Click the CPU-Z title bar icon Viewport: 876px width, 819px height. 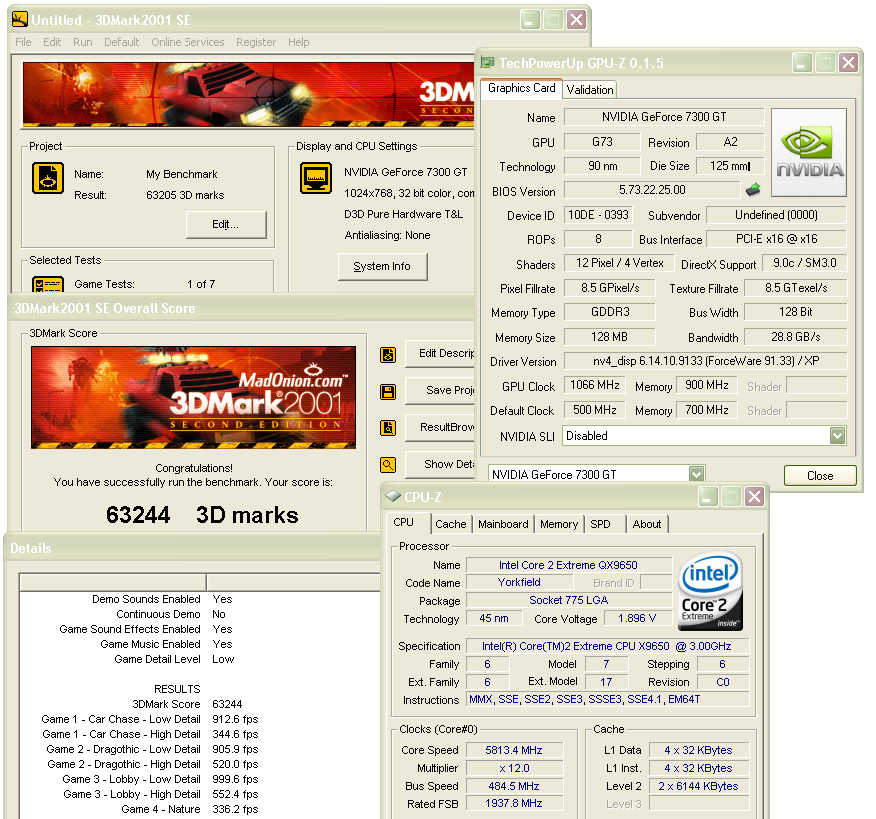393,496
